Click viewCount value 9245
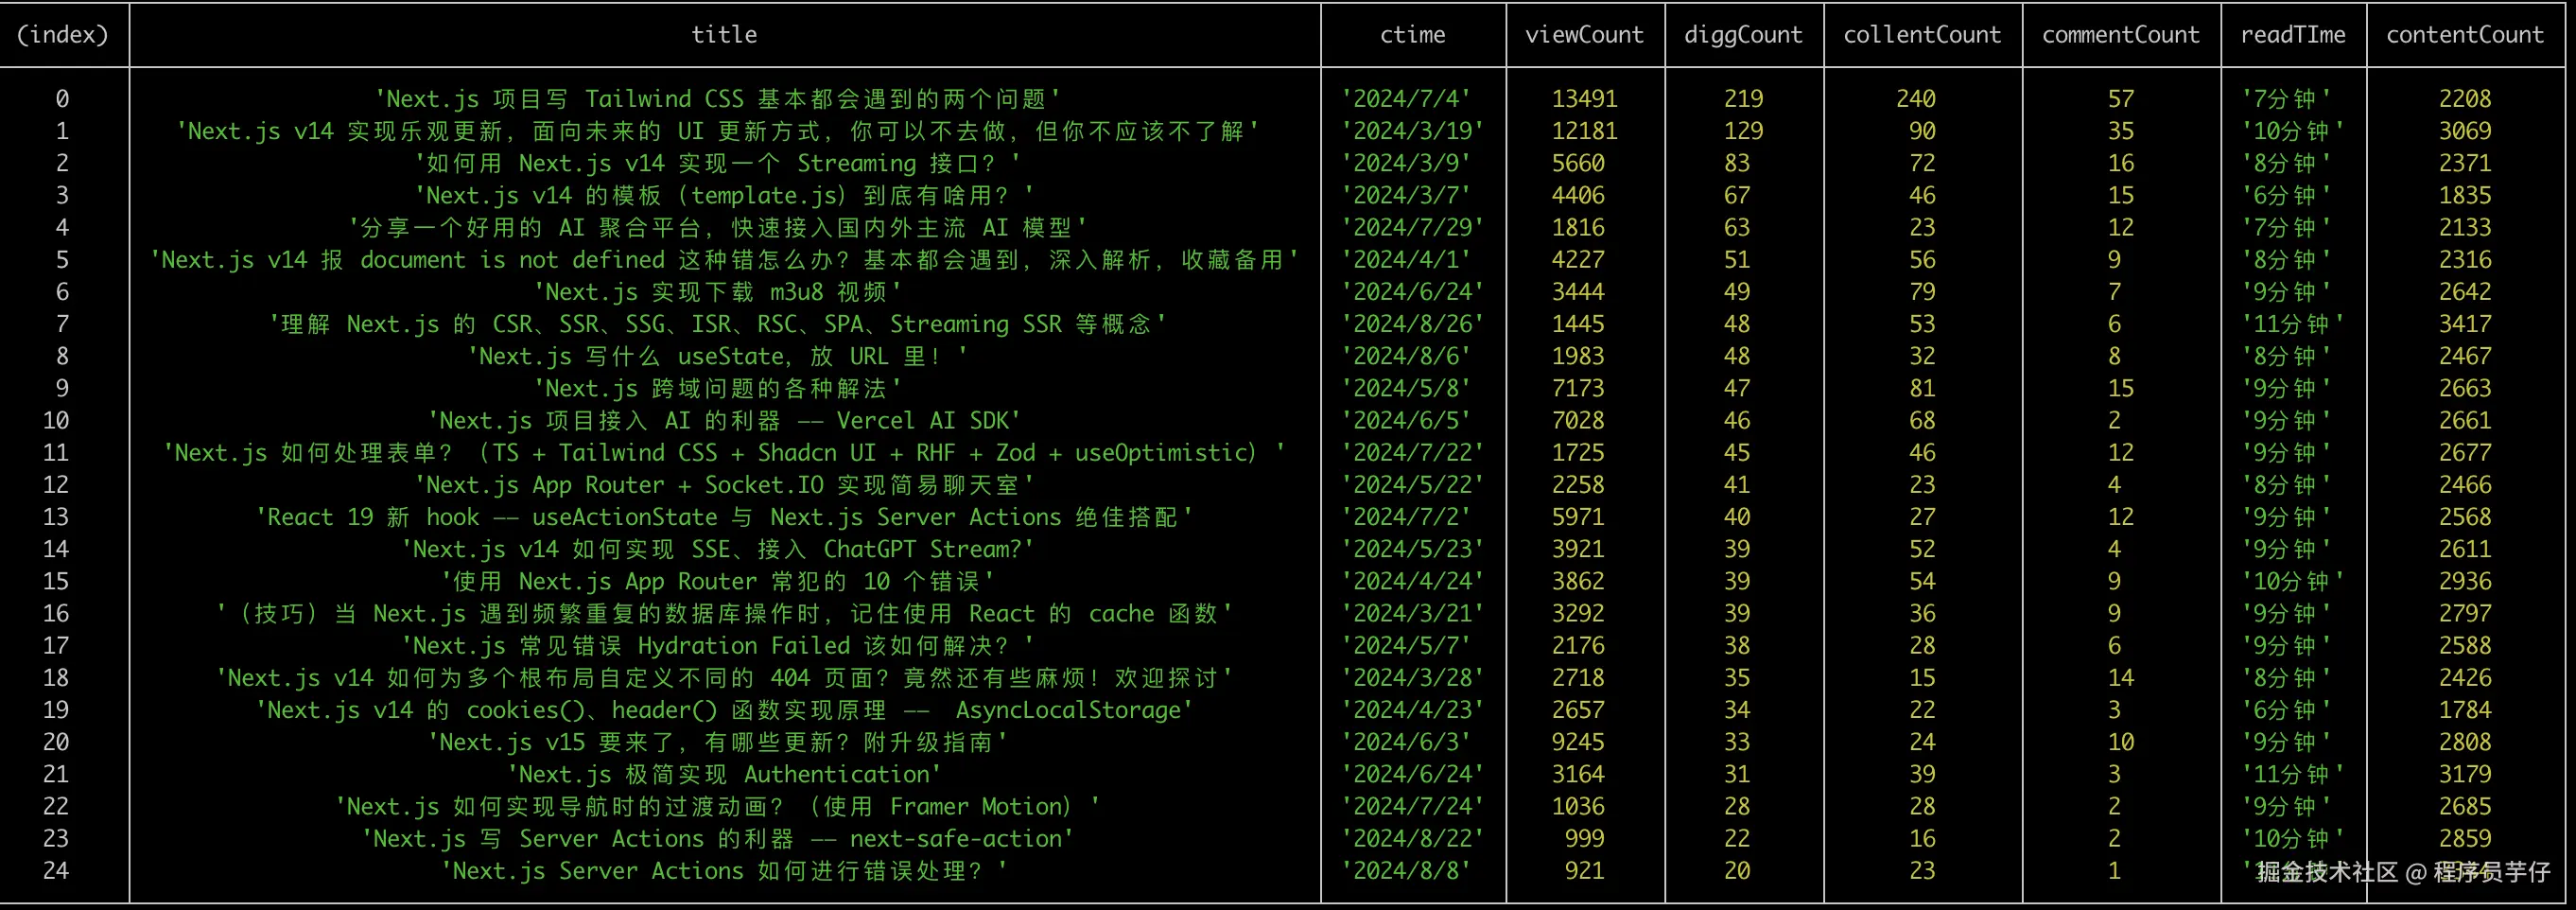 [x=1578, y=742]
